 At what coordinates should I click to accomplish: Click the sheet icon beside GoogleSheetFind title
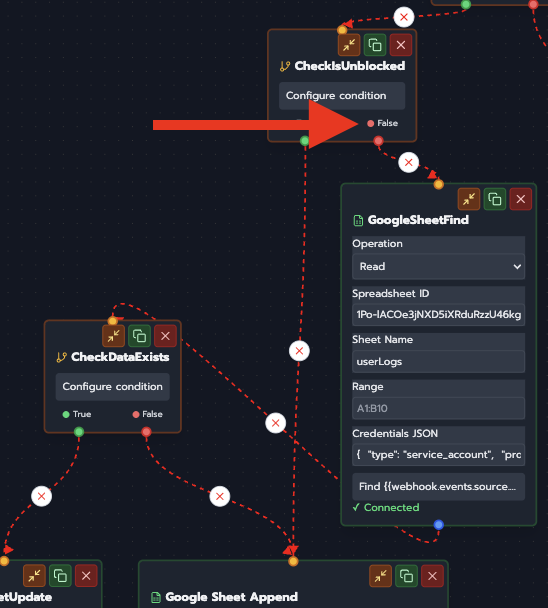[x=358, y=220]
